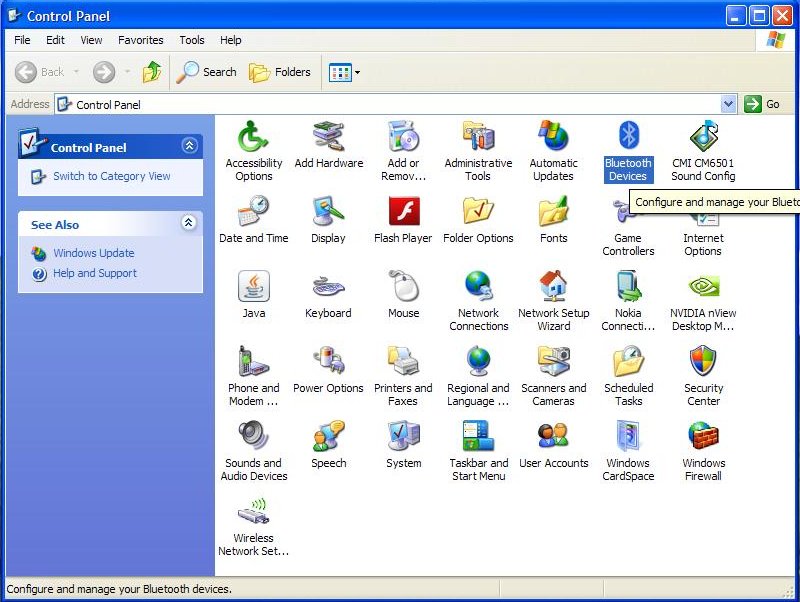Click the Up folder toolbar button
Viewport: 800px width, 602px height.
pyautogui.click(x=152, y=72)
